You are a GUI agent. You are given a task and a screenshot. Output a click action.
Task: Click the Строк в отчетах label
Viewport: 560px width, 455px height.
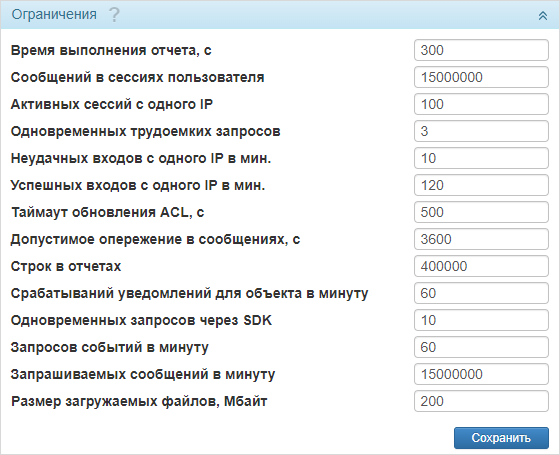coord(66,266)
